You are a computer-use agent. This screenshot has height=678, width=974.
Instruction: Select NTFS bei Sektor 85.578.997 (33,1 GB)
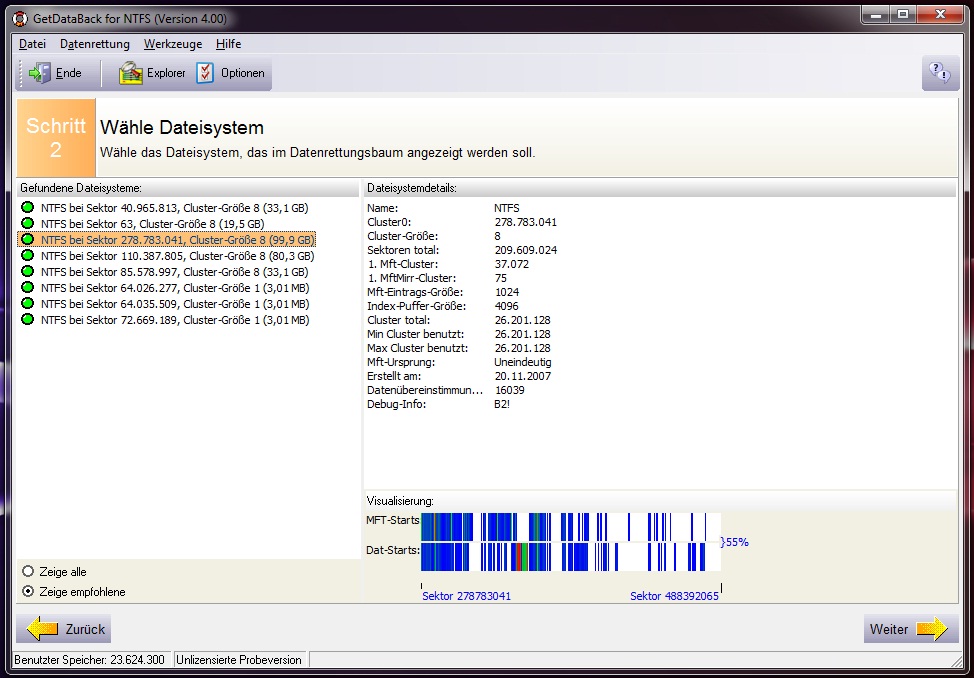pos(175,272)
